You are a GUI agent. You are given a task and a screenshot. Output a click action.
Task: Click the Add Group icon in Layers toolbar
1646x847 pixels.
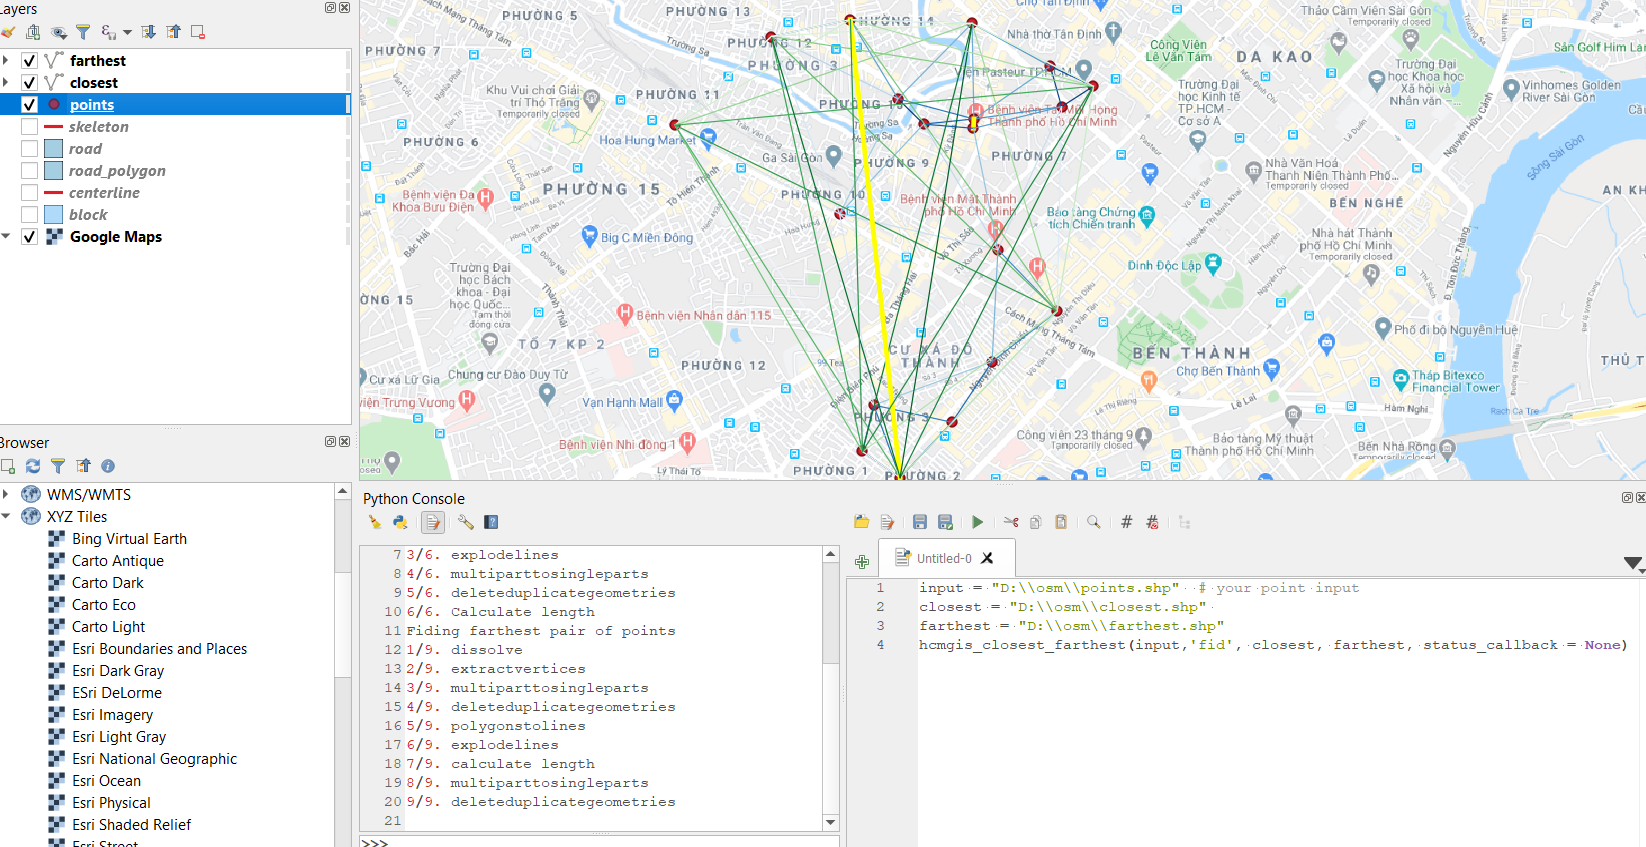tap(33, 32)
